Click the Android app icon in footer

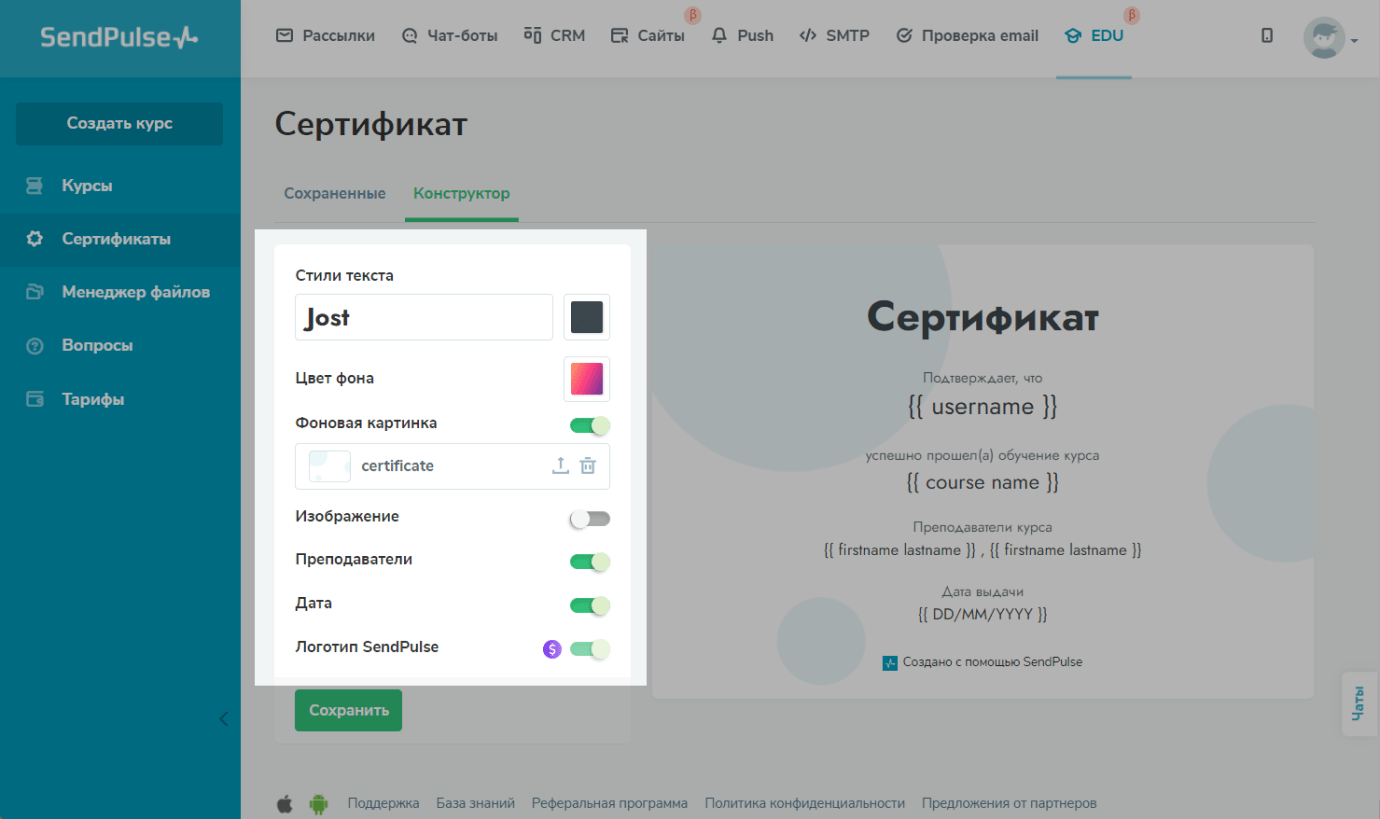(319, 803)
